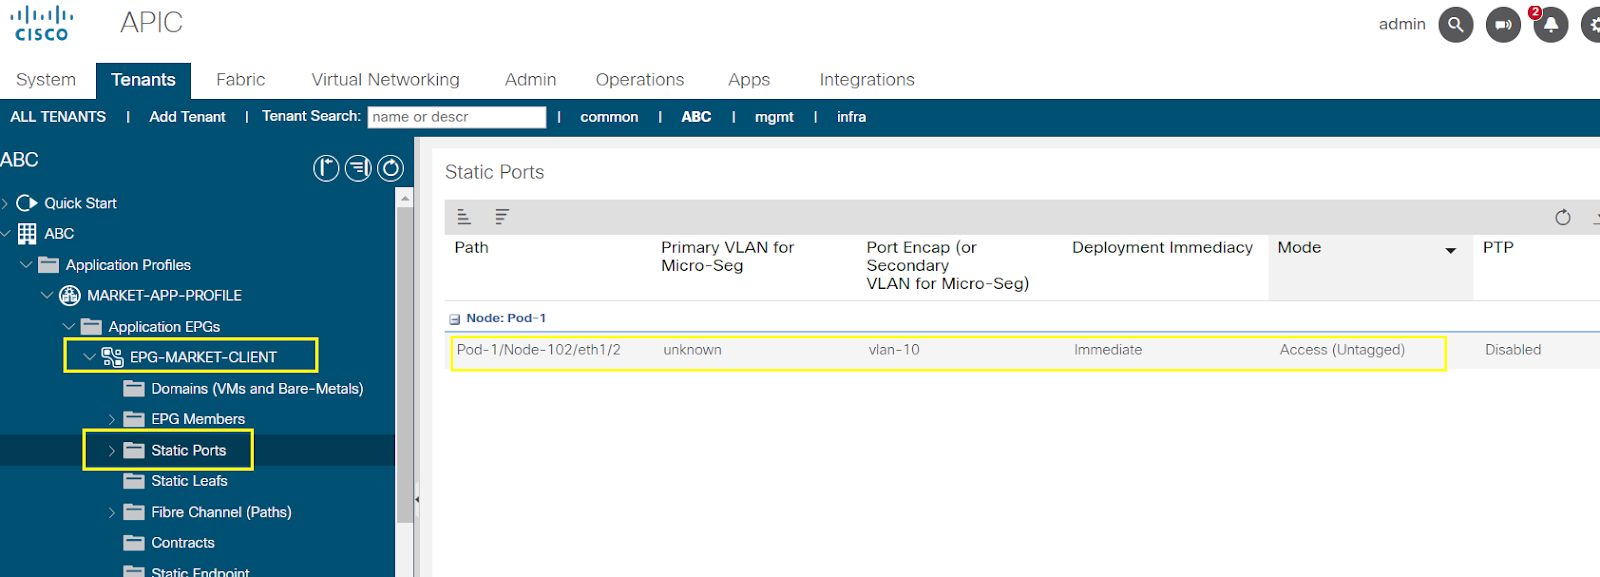The width and height of the screenshot is (1600, 577).
Task: Open the search magnifier icon
Action: click(x=1456, y=25)
